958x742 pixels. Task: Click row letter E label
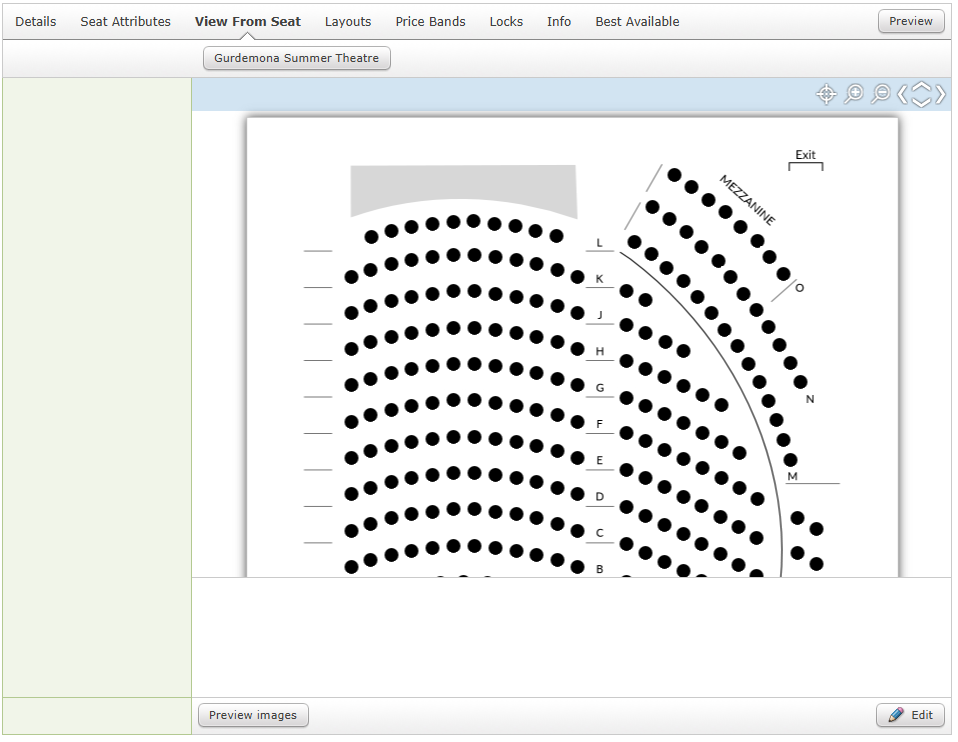click(599, 460)
